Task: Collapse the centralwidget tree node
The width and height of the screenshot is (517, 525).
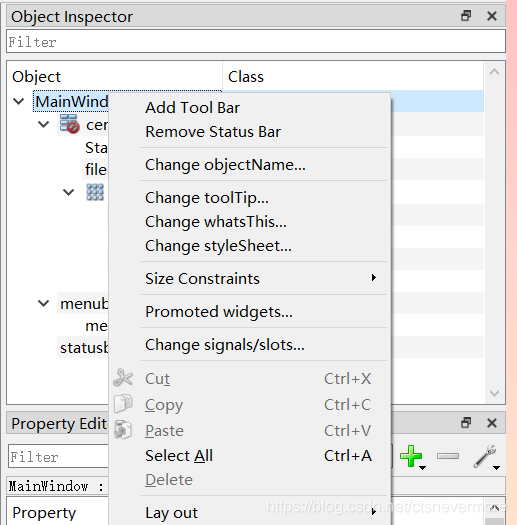Action: [44, 125]
